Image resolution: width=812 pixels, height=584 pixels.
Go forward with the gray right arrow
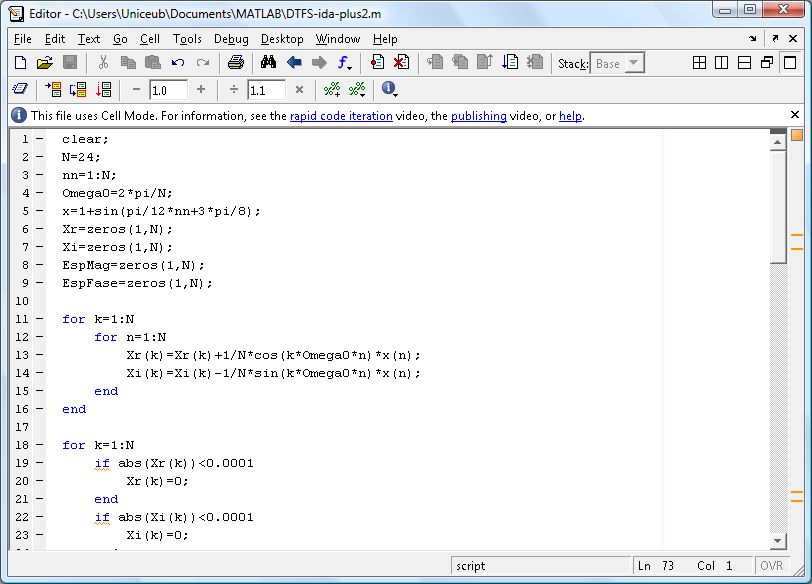click(319, 63)
